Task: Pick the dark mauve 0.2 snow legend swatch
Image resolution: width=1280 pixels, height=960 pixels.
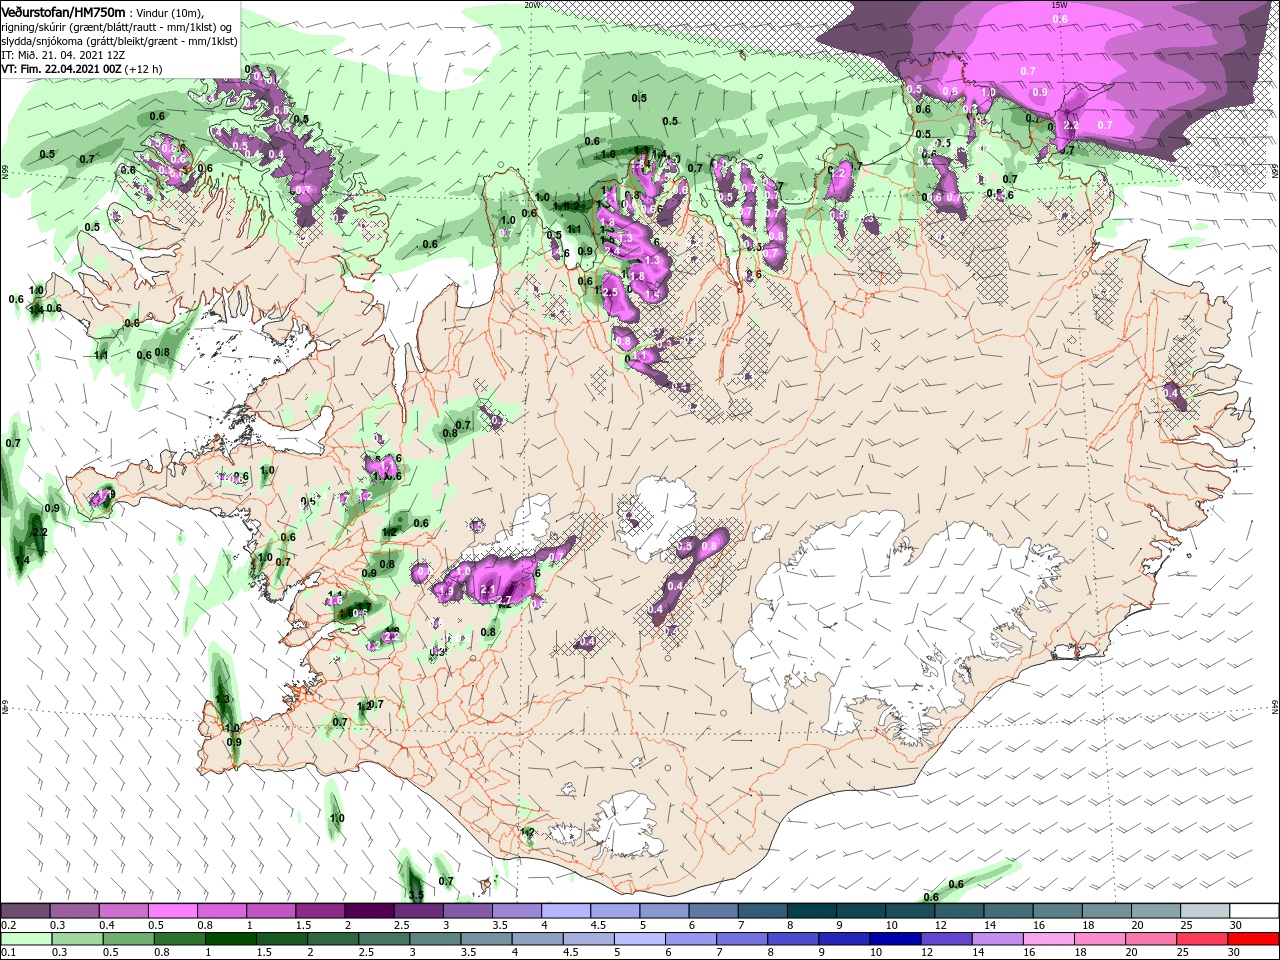Action: pos(25,911)
